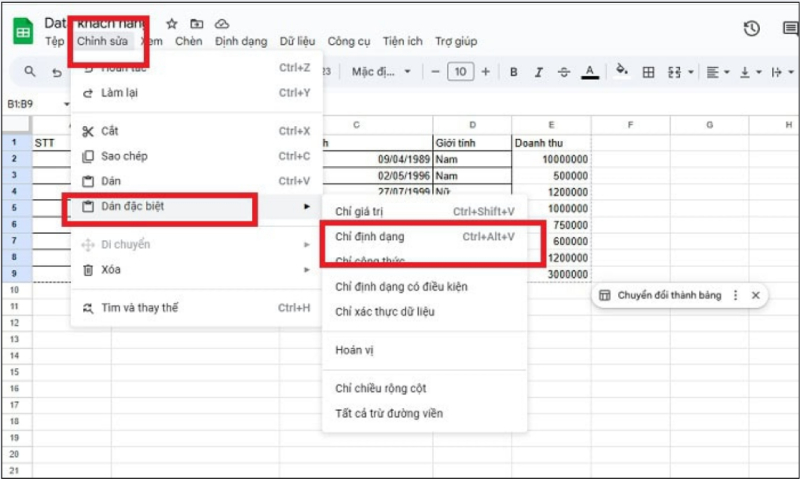Click the undo arrow in toolbar
The image size is (800, 479).
click(x=57, y=72)
